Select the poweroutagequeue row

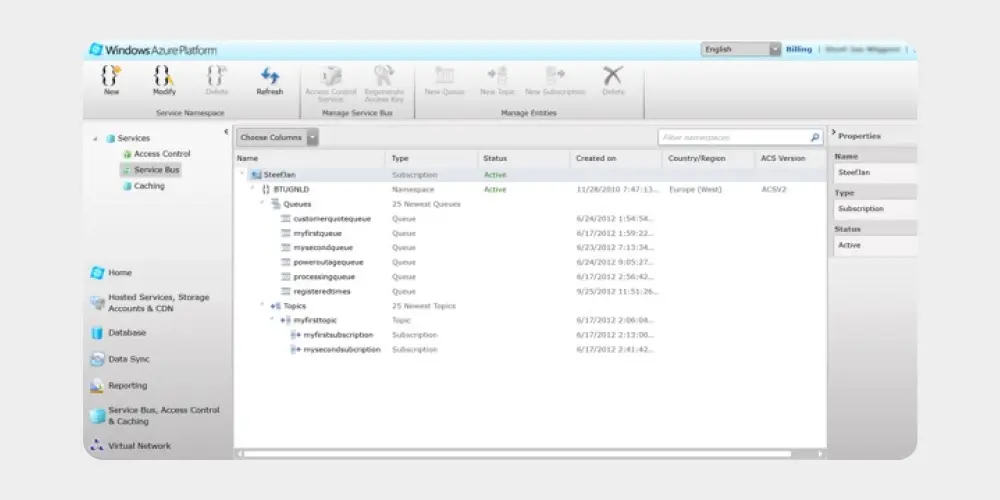click(x=529, y=262)
